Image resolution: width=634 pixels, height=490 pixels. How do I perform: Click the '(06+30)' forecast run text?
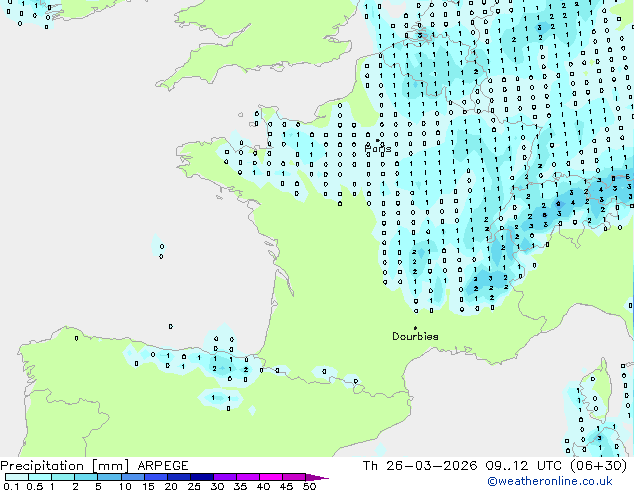coord(598,466)
